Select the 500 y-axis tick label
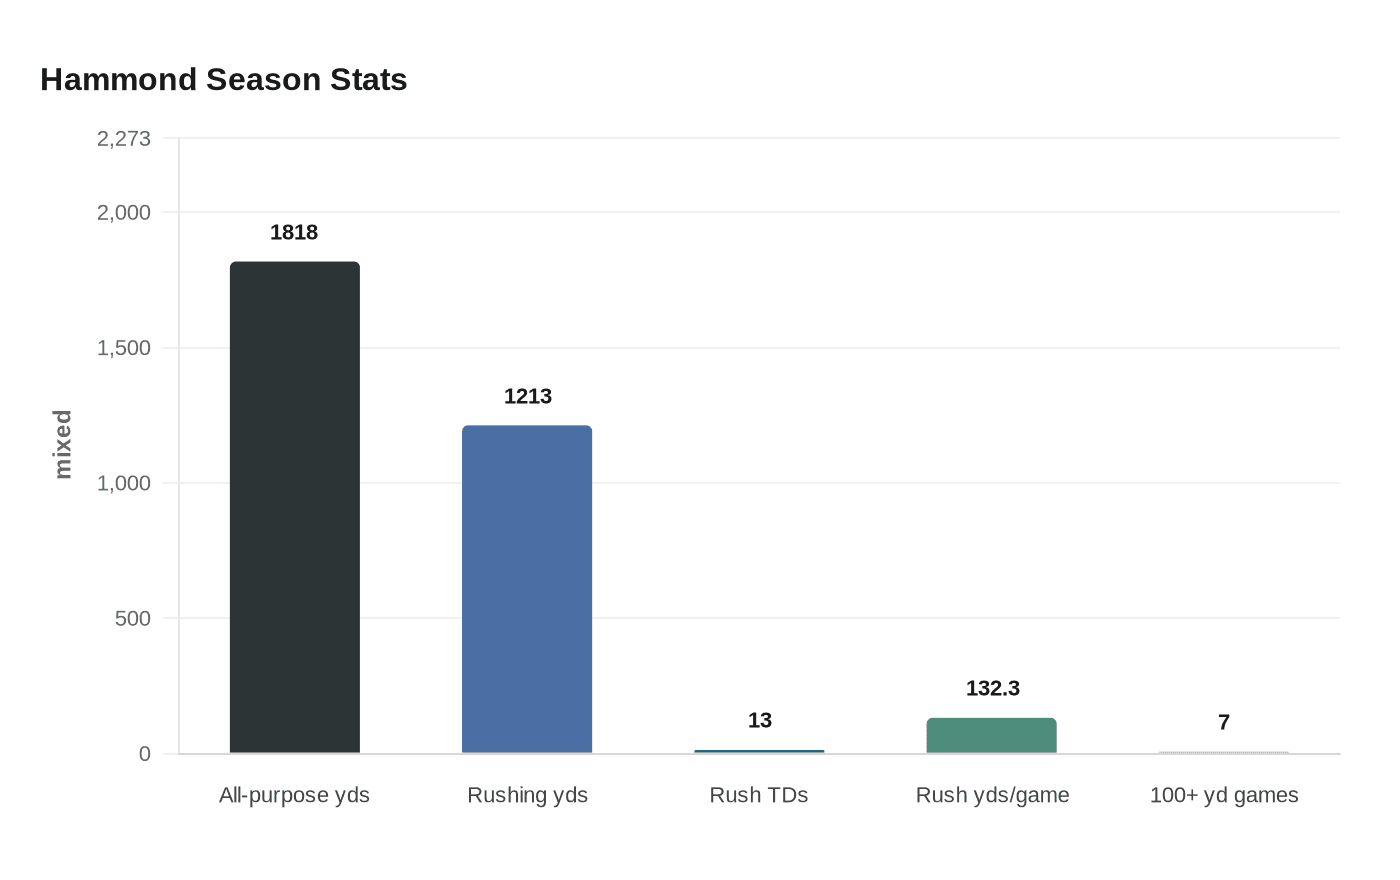The width and height of the screenshot is (1400, 880). point(132,618)
